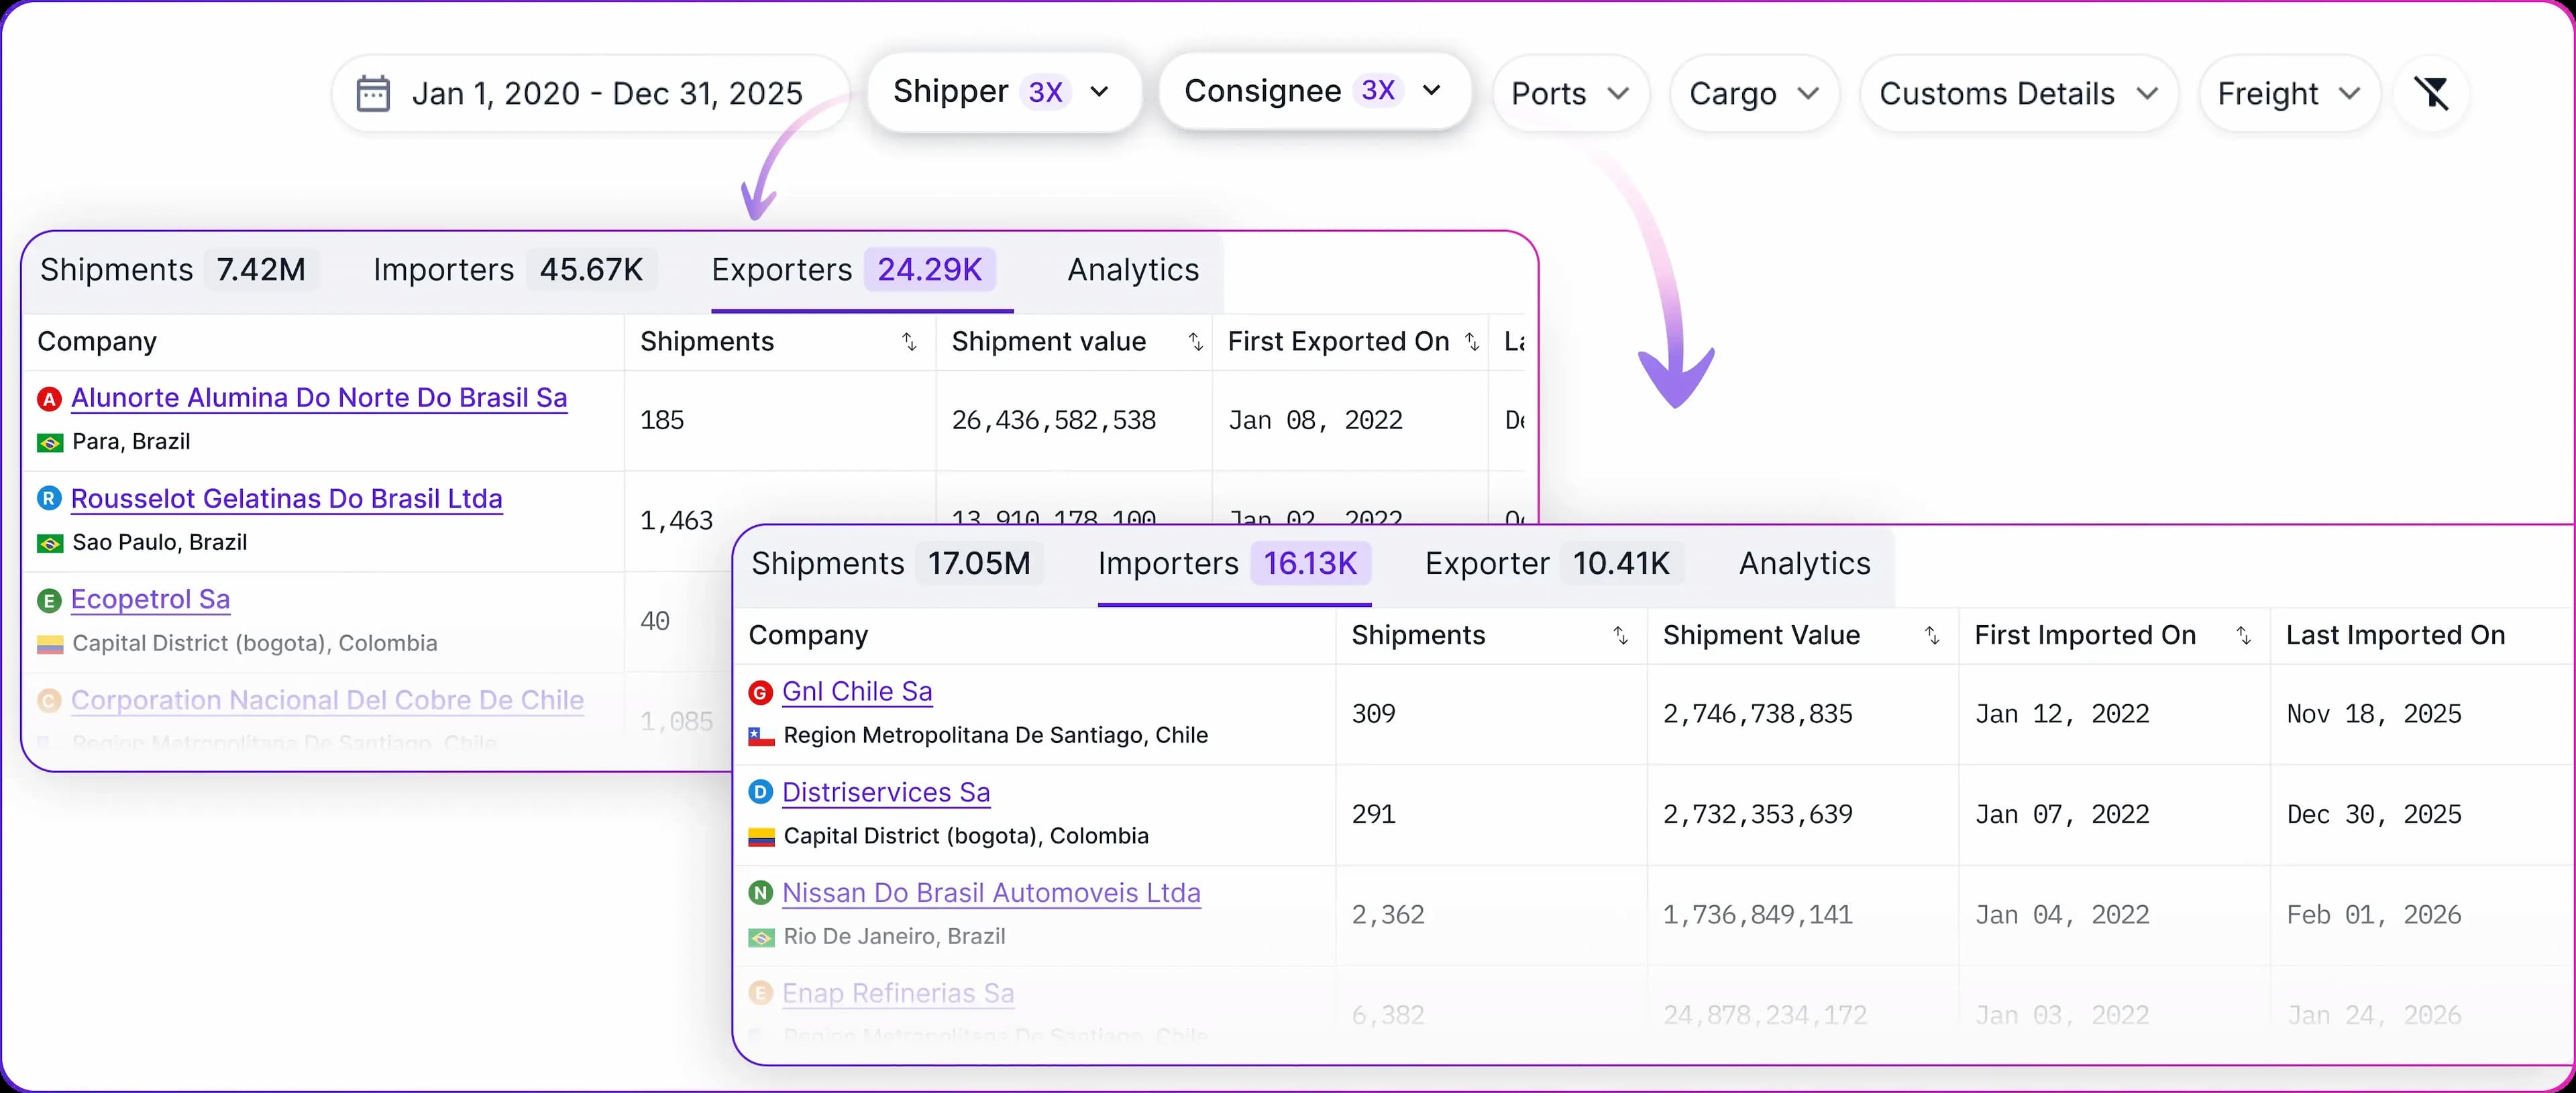Expand the Customs Details dropdown
2576x1093 pixels.
tap(2018, 94)
